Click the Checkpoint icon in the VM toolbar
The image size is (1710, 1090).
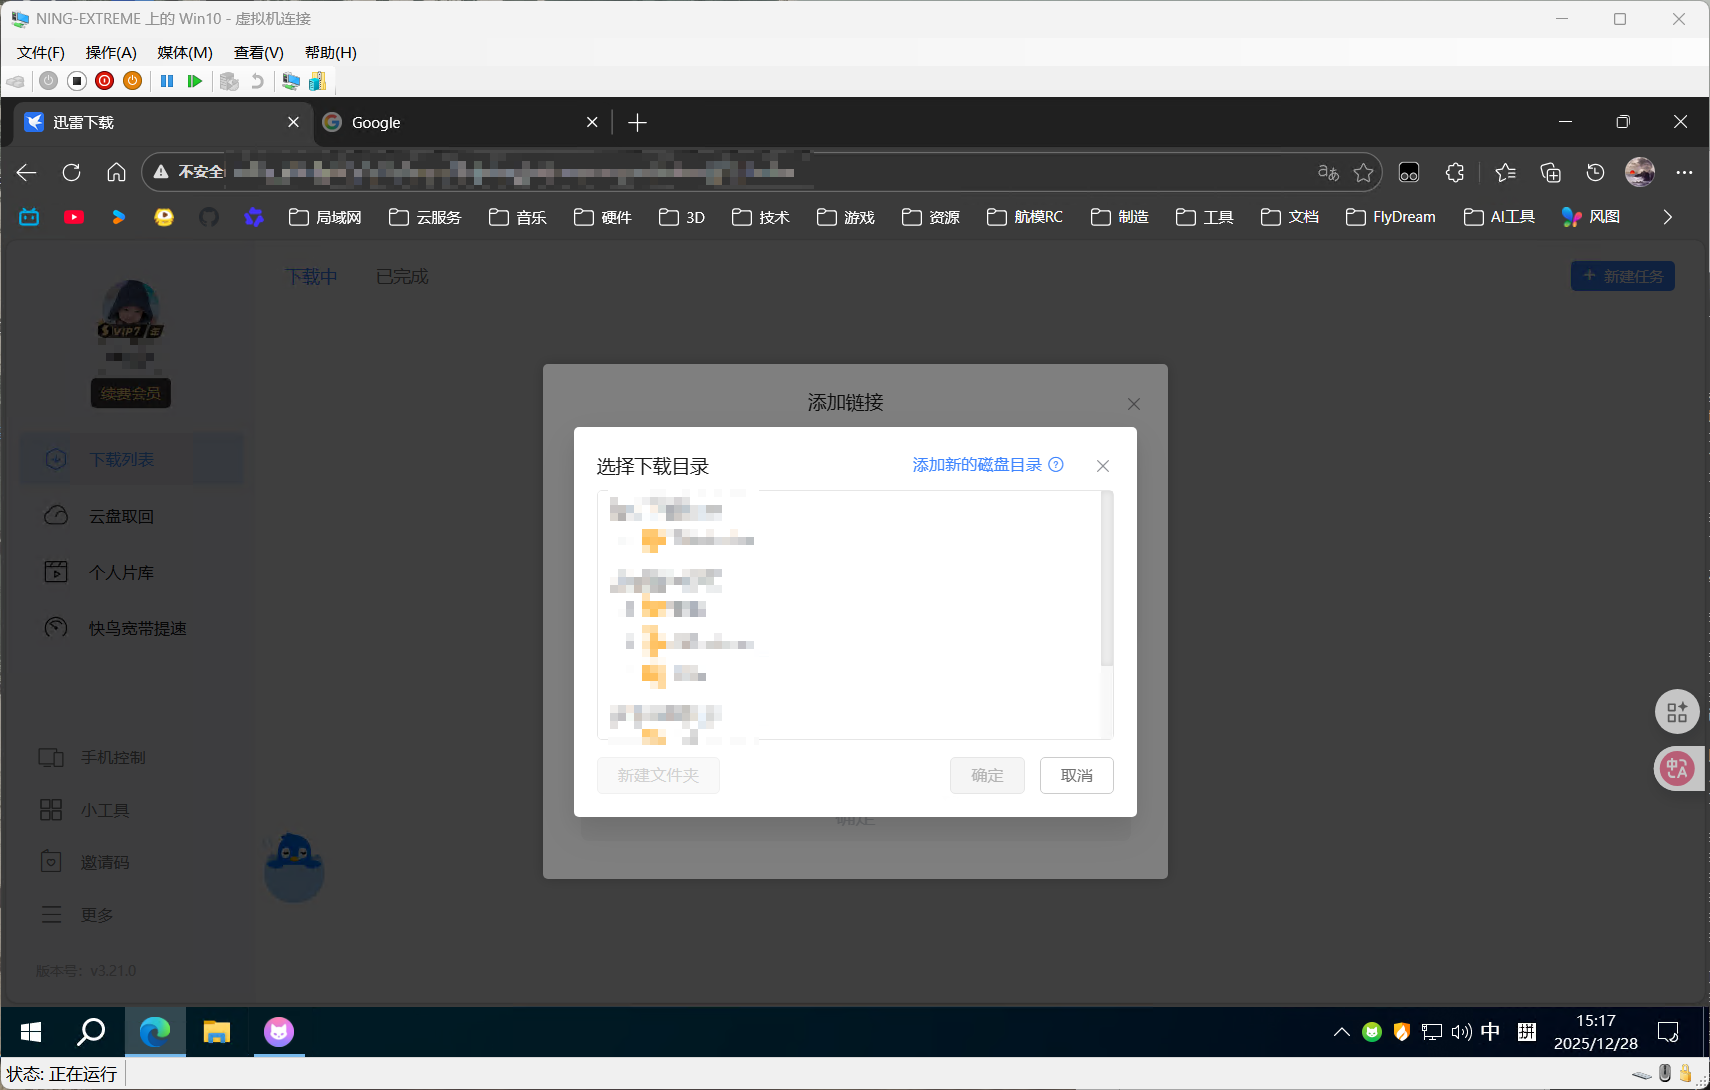[x=229, y=81]
